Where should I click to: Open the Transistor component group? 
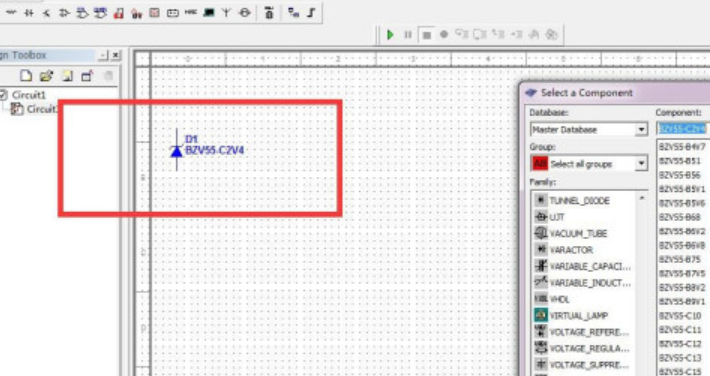click(x=47, y=13)
